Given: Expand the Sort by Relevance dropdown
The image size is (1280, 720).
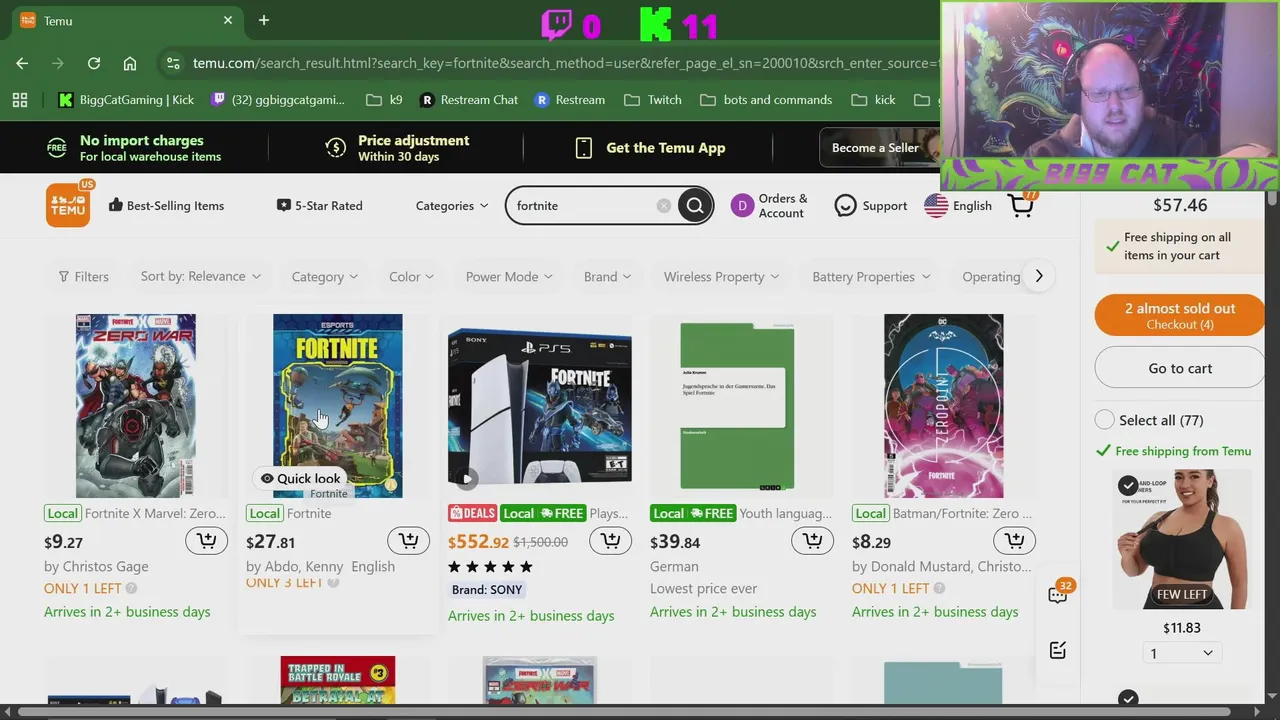Looking at the screenshot, I should point(201,276).
